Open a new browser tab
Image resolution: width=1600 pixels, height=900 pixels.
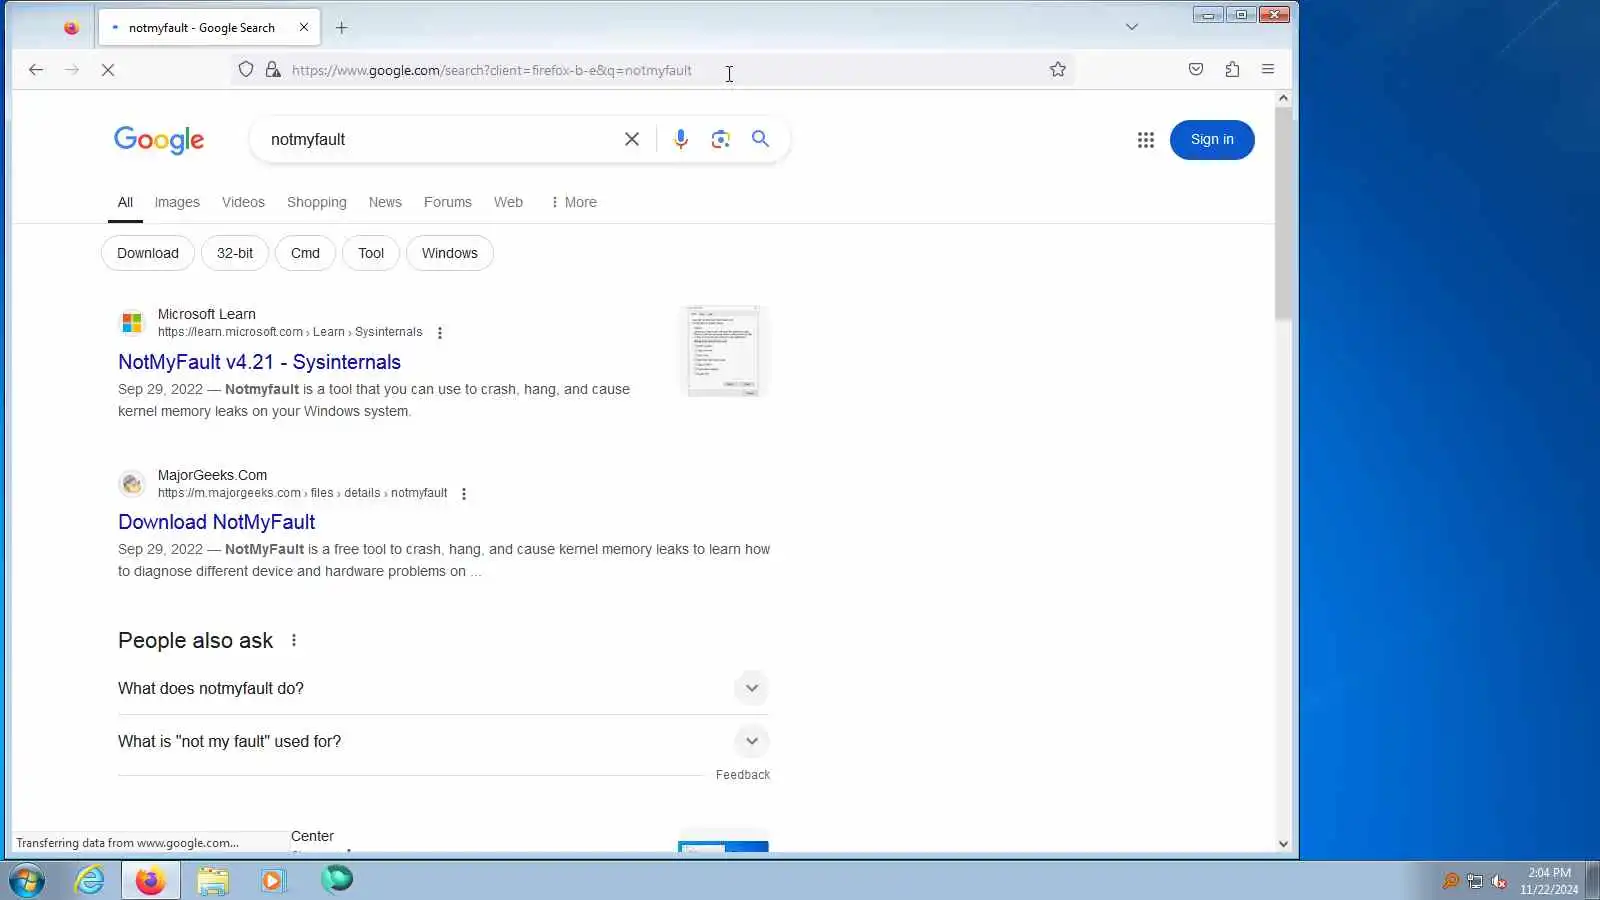[x=342, y=28]
